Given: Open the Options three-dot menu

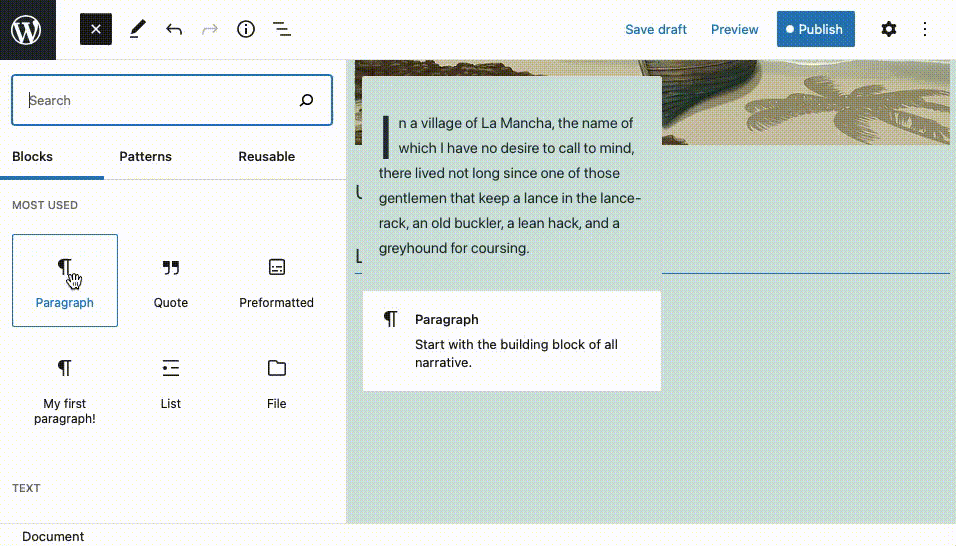Looking at the screenshot, I should (x=924, y=29).
